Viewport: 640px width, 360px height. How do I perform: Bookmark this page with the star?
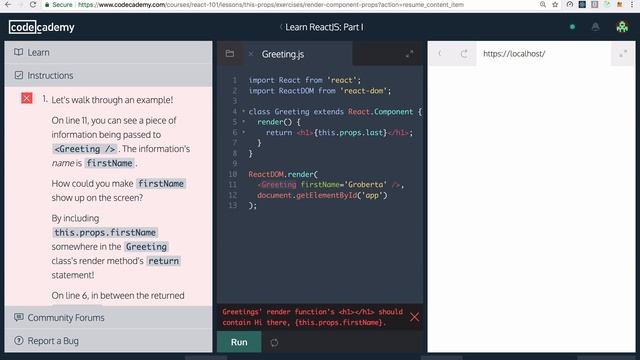pos(555,4)
